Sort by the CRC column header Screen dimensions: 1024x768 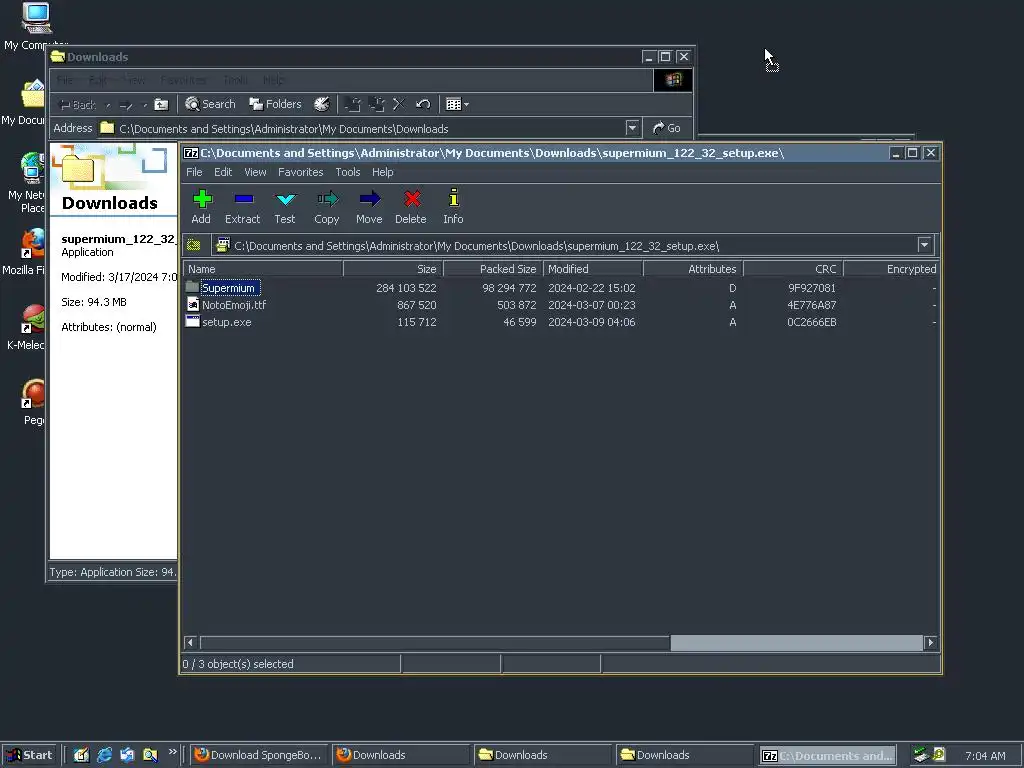(x=793, y=269)
